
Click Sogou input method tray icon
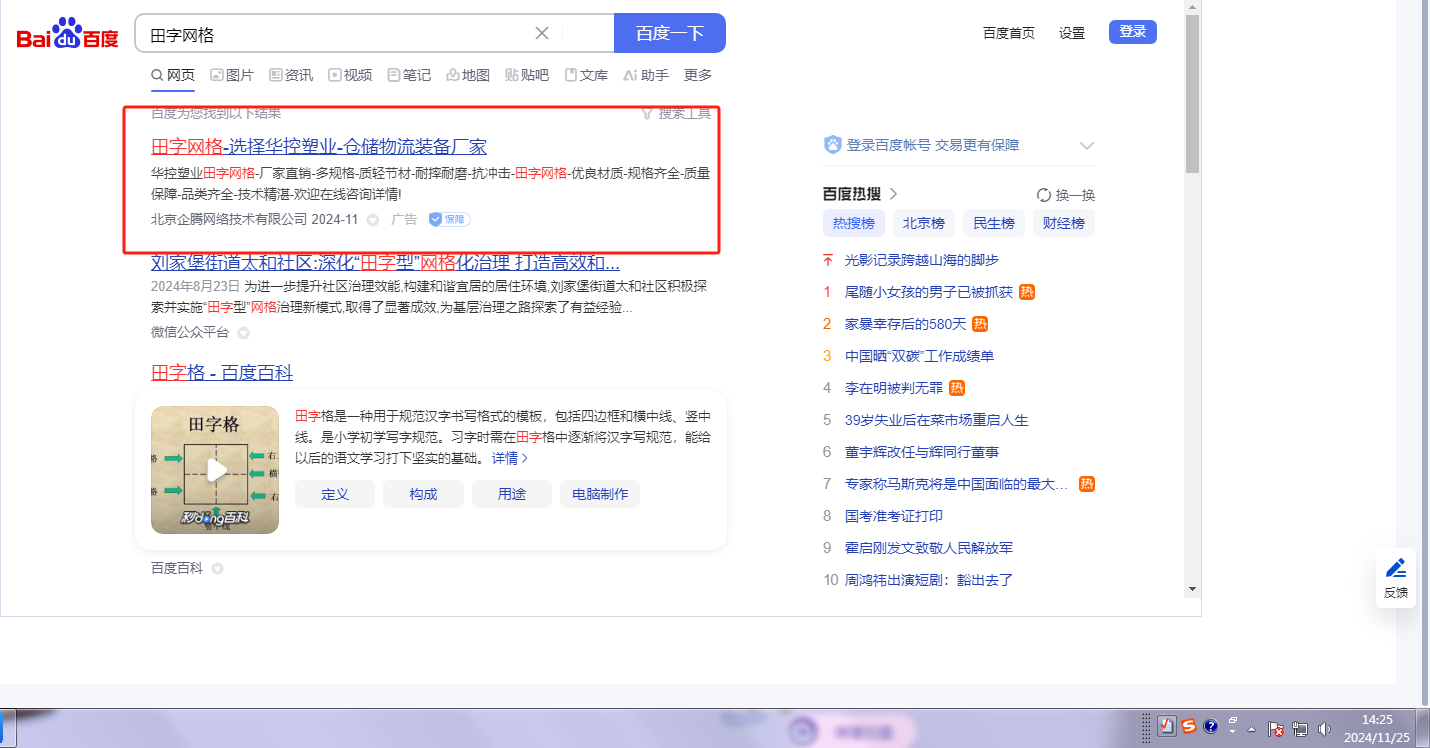click(1189, 727)
